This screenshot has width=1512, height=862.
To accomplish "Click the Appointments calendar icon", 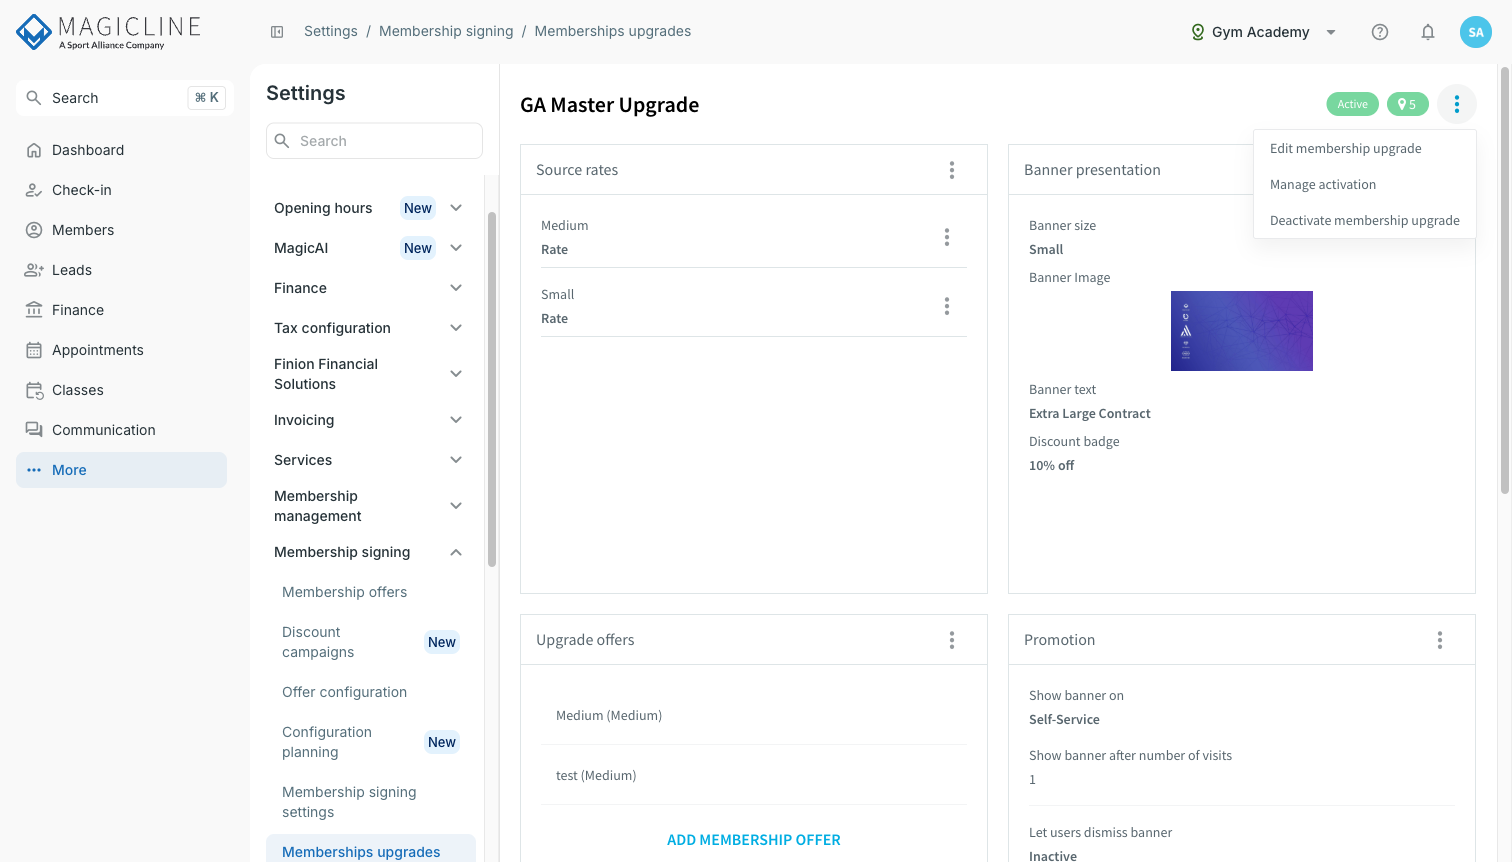I will tap(34, 350).
